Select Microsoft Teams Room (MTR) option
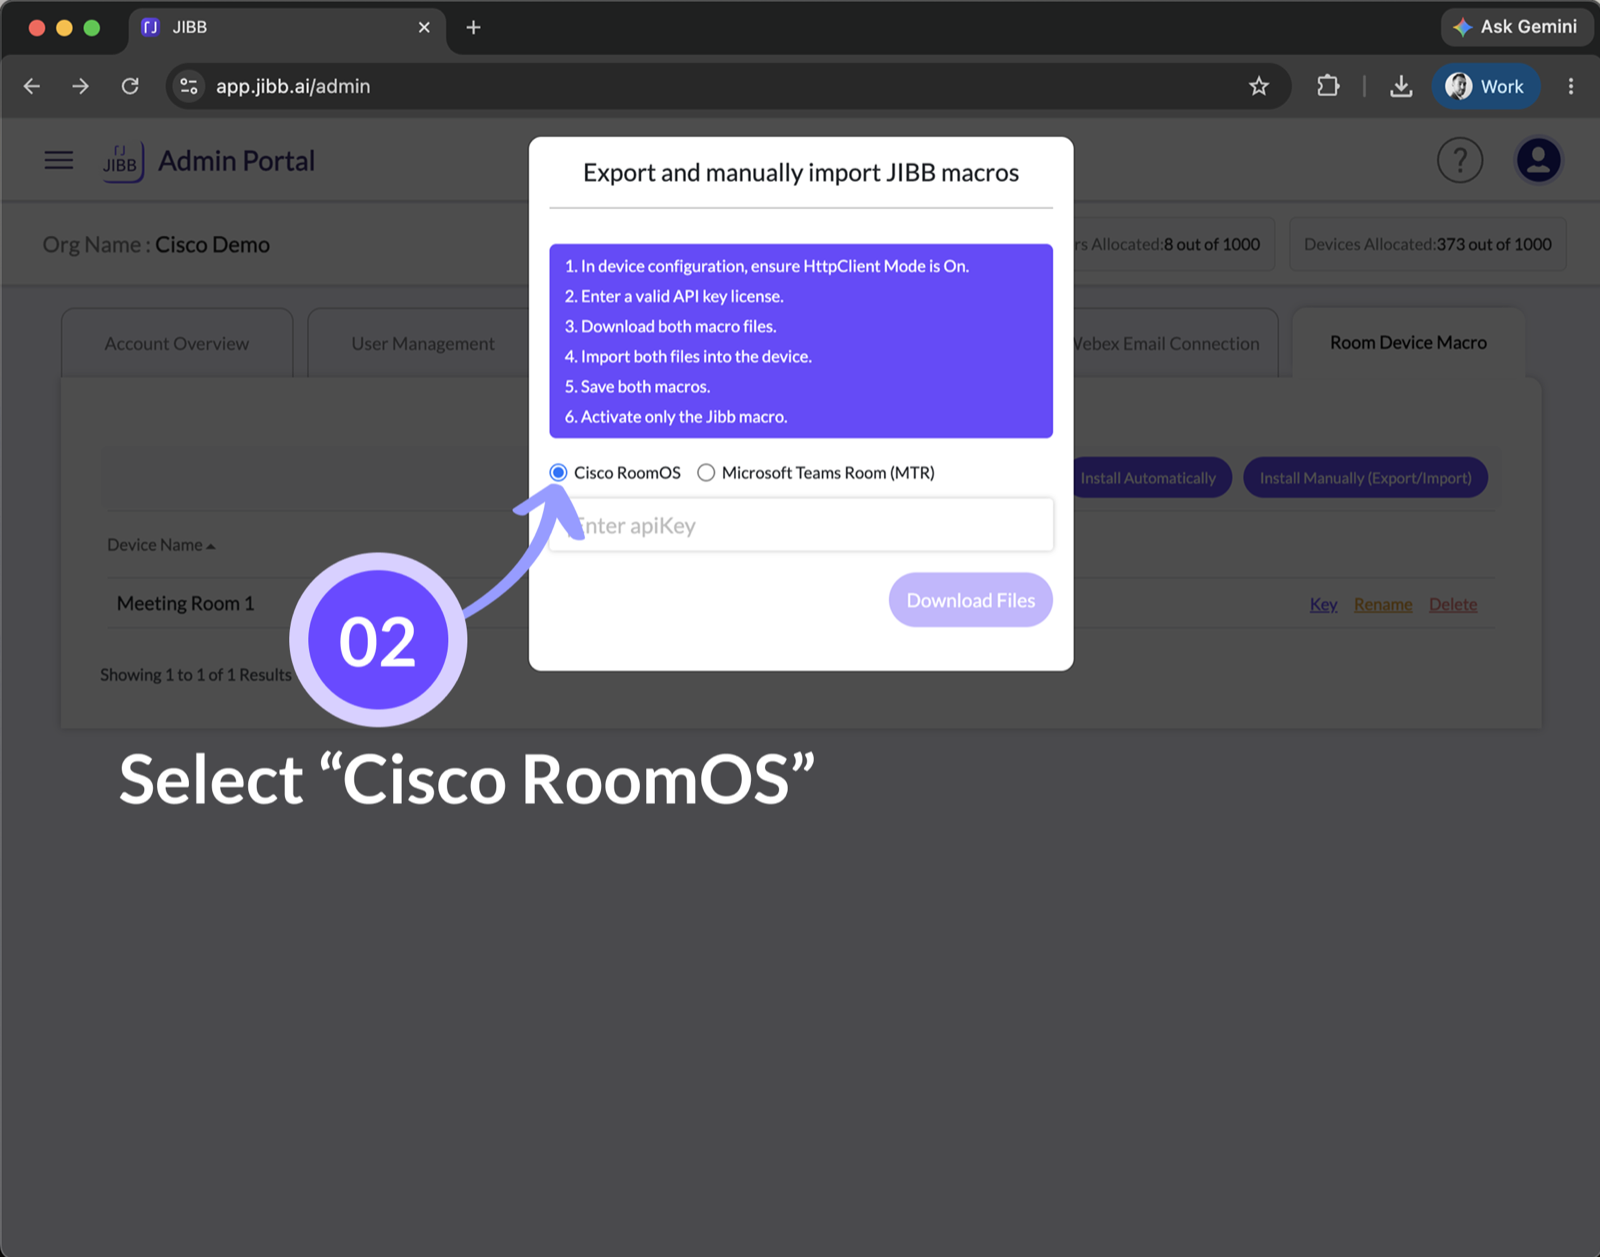 (706, 472)
